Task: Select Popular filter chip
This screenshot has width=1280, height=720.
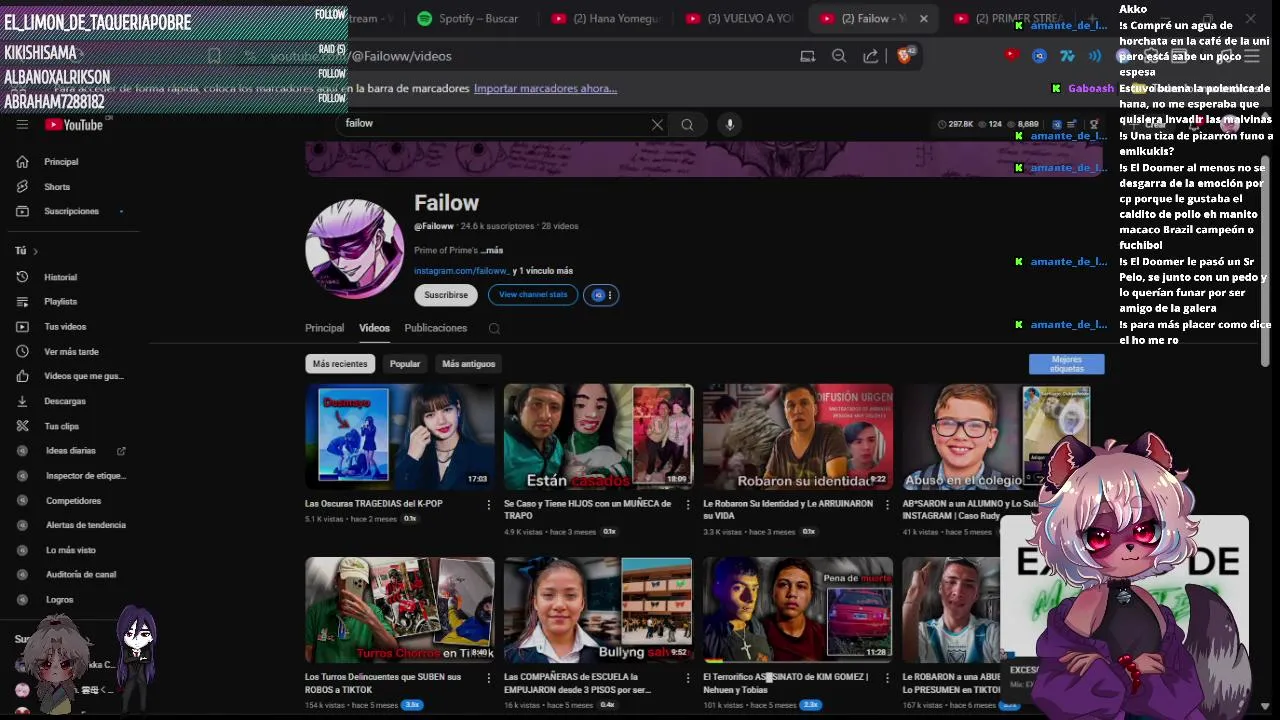Action: [x=405, y=364]
